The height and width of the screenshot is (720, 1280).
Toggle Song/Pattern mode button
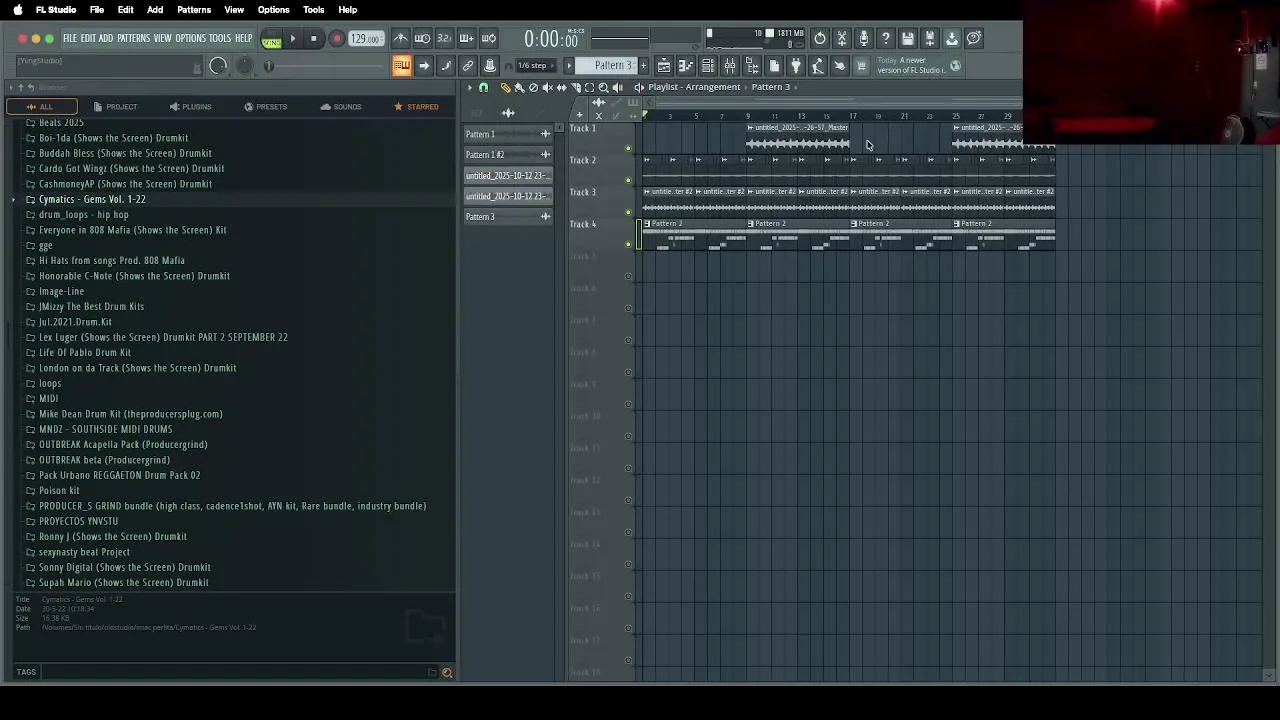pyautogui.click(x=271, y=39)
